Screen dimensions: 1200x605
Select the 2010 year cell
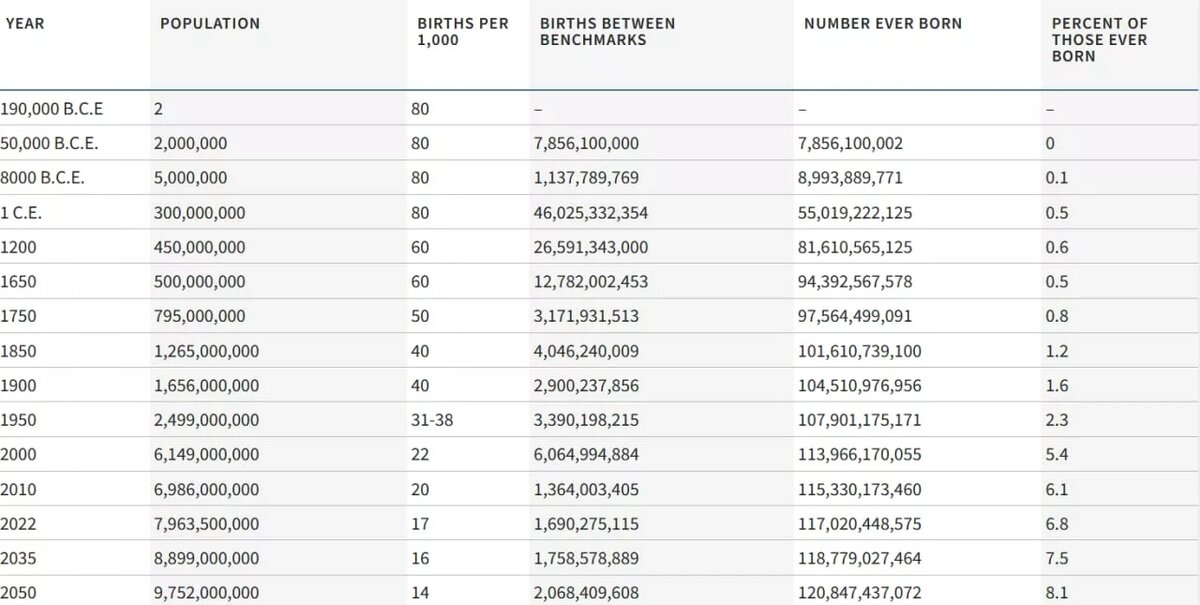point(17,489)
